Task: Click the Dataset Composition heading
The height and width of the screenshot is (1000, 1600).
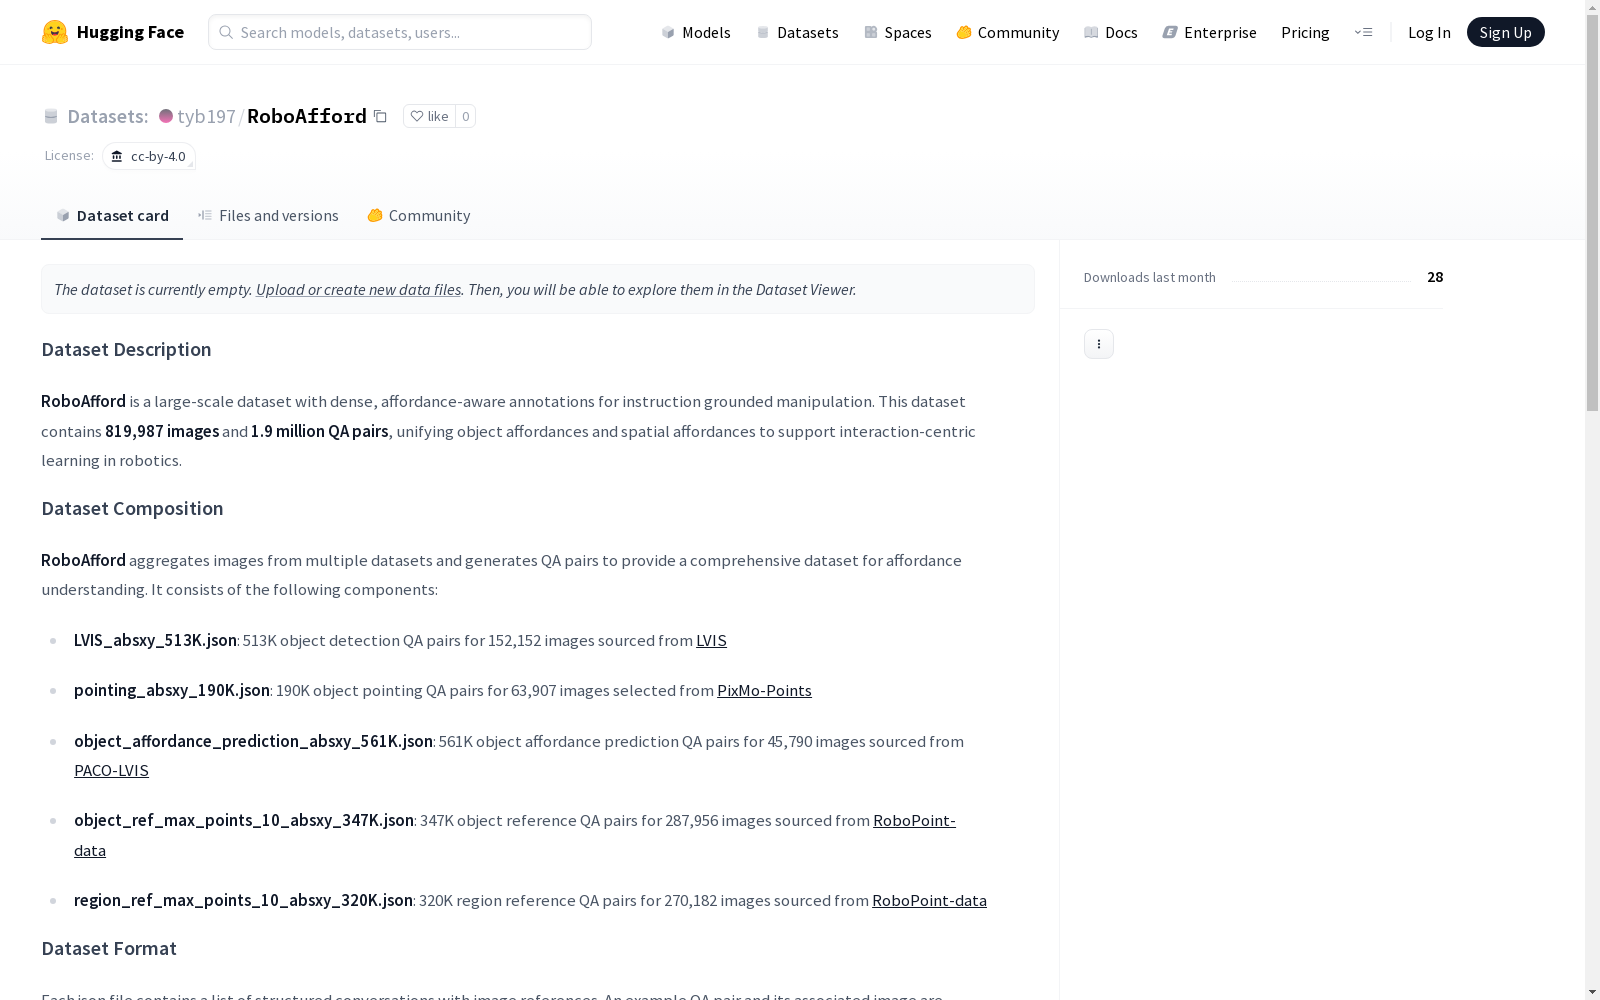Action: pos(132,508)
